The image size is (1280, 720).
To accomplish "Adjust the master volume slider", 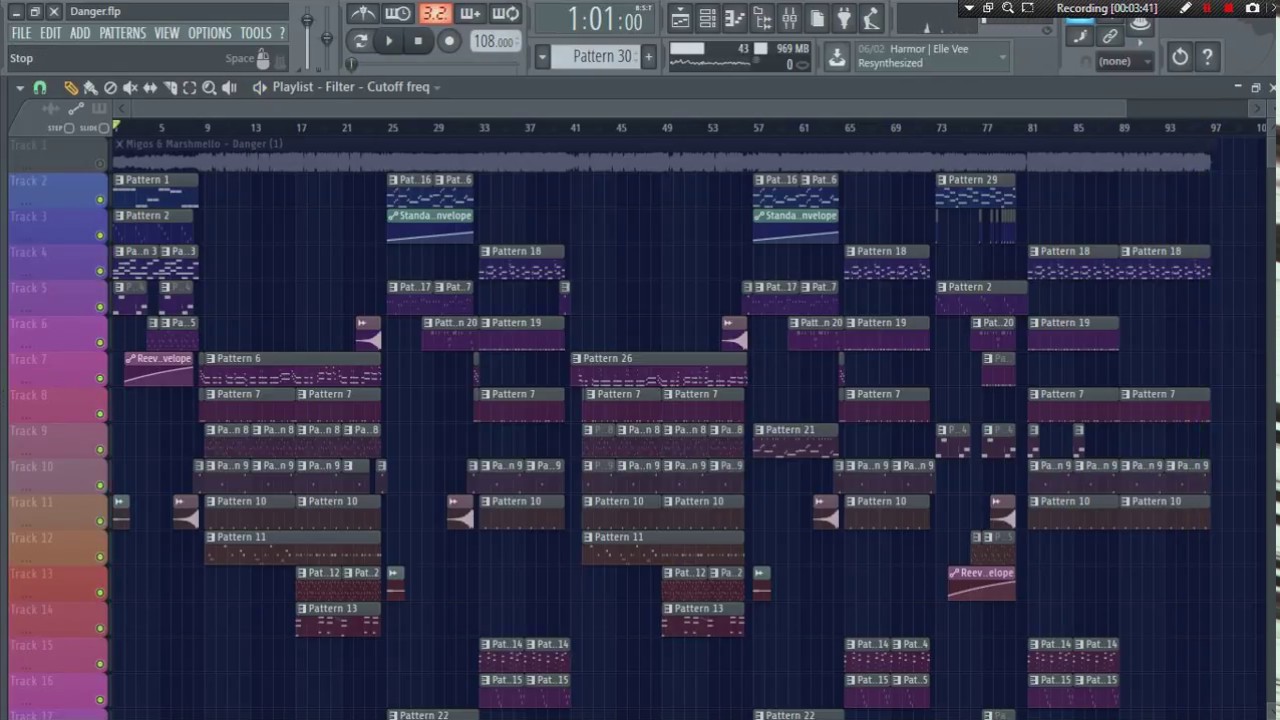I will click(x=307, y=22).
